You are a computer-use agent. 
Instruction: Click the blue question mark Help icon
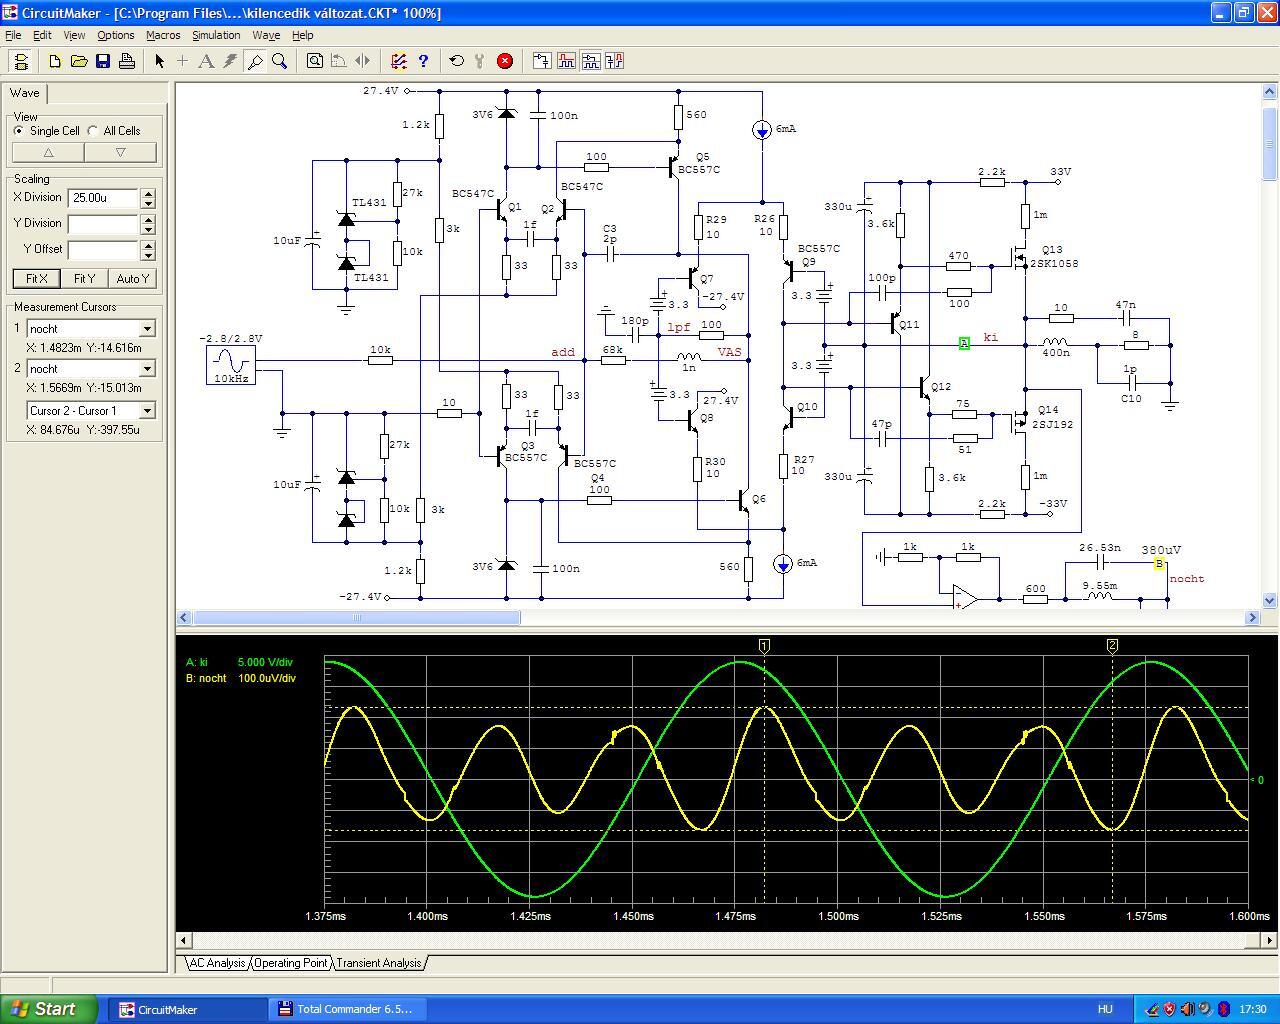click(x=423, y=61)
